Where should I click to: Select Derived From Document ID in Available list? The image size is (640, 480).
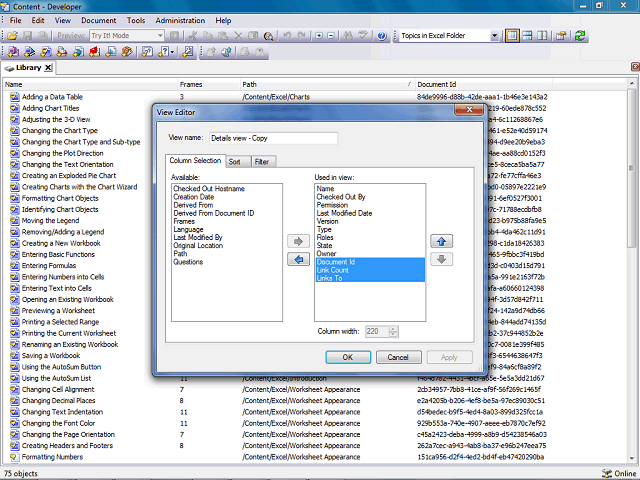point(213,213)
